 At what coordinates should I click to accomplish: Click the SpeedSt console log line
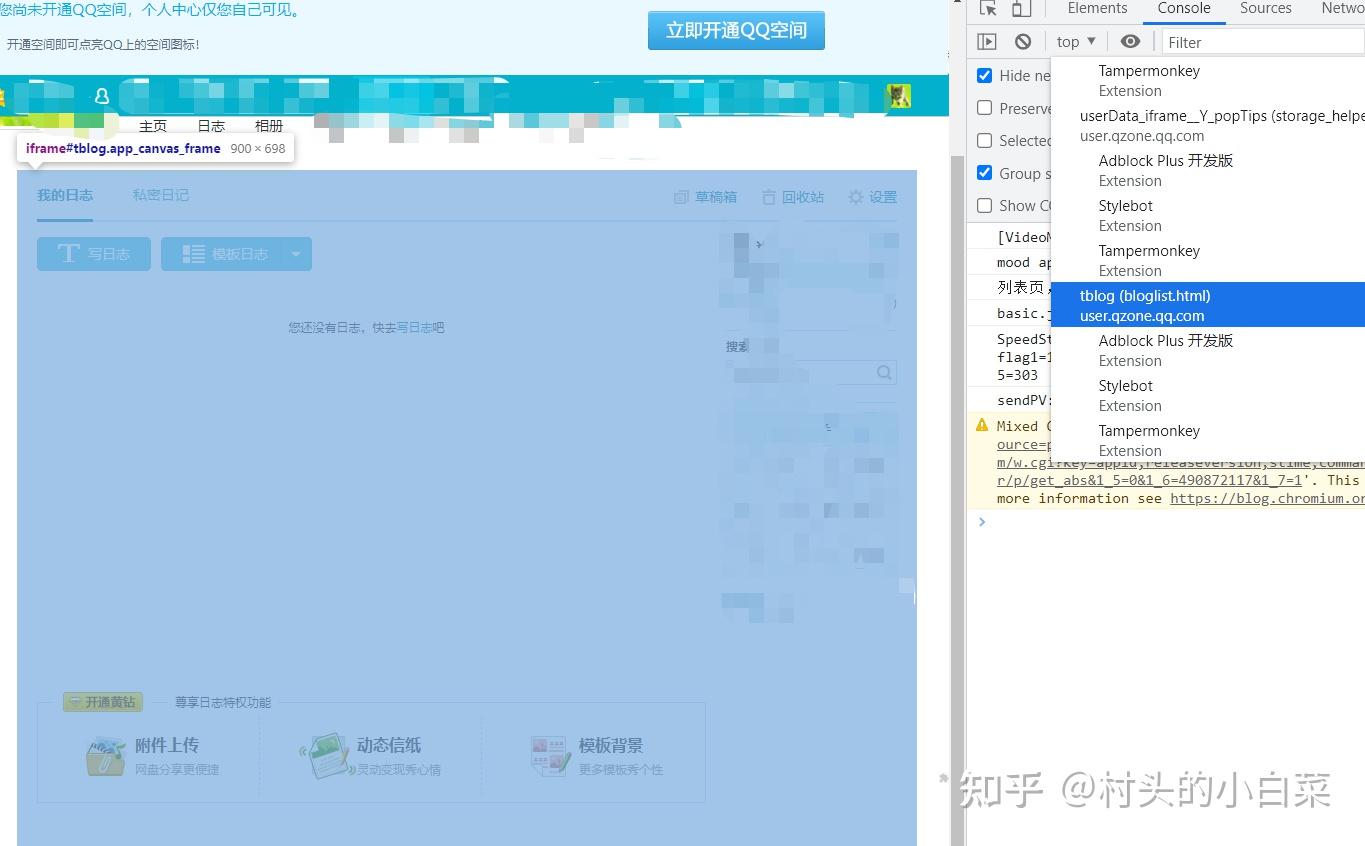(1024, 357)
